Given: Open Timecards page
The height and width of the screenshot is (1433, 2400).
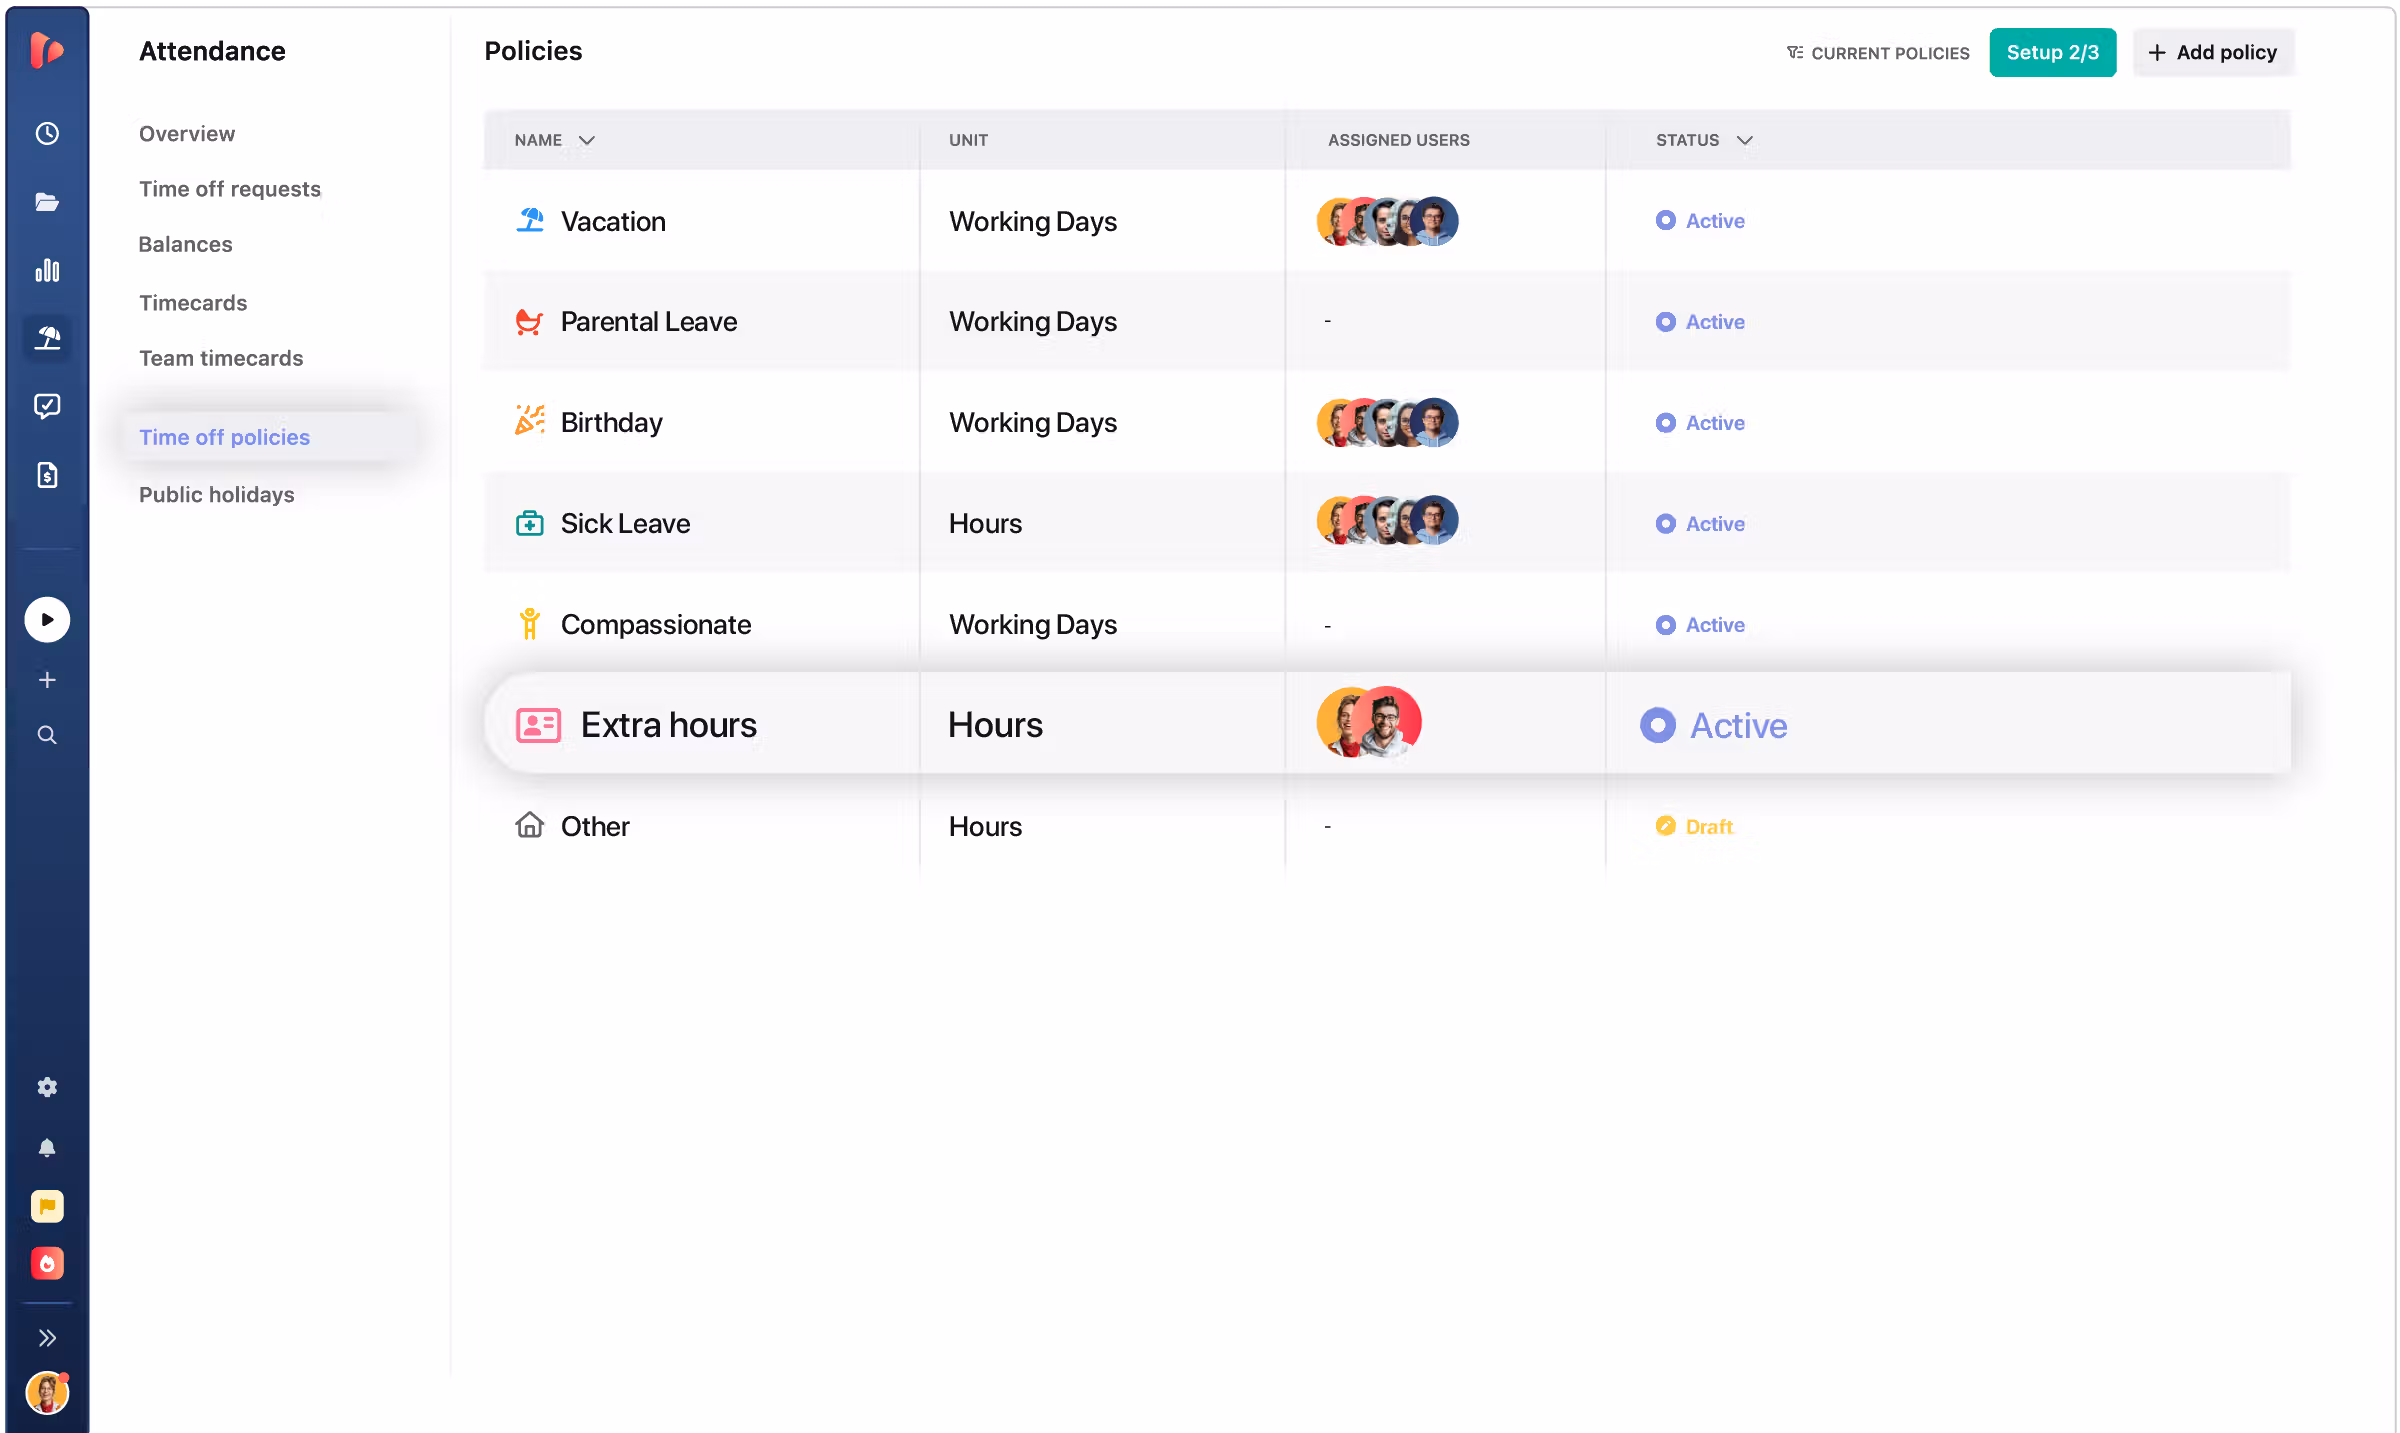Looking at the screenshot, I should click(x=193, y=303).
